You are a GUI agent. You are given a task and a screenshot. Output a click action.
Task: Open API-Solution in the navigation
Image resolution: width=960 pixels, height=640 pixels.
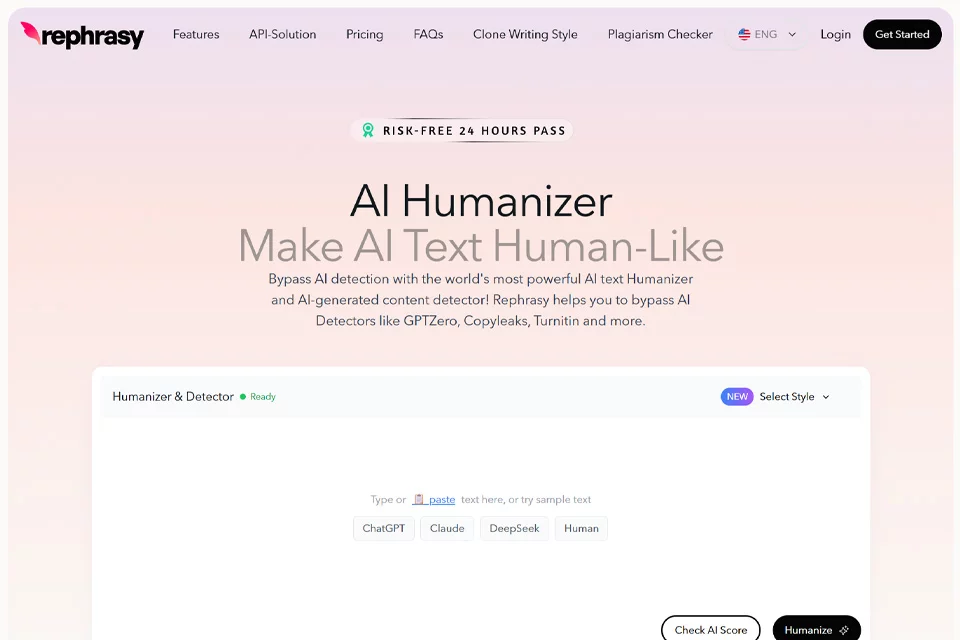282,34
